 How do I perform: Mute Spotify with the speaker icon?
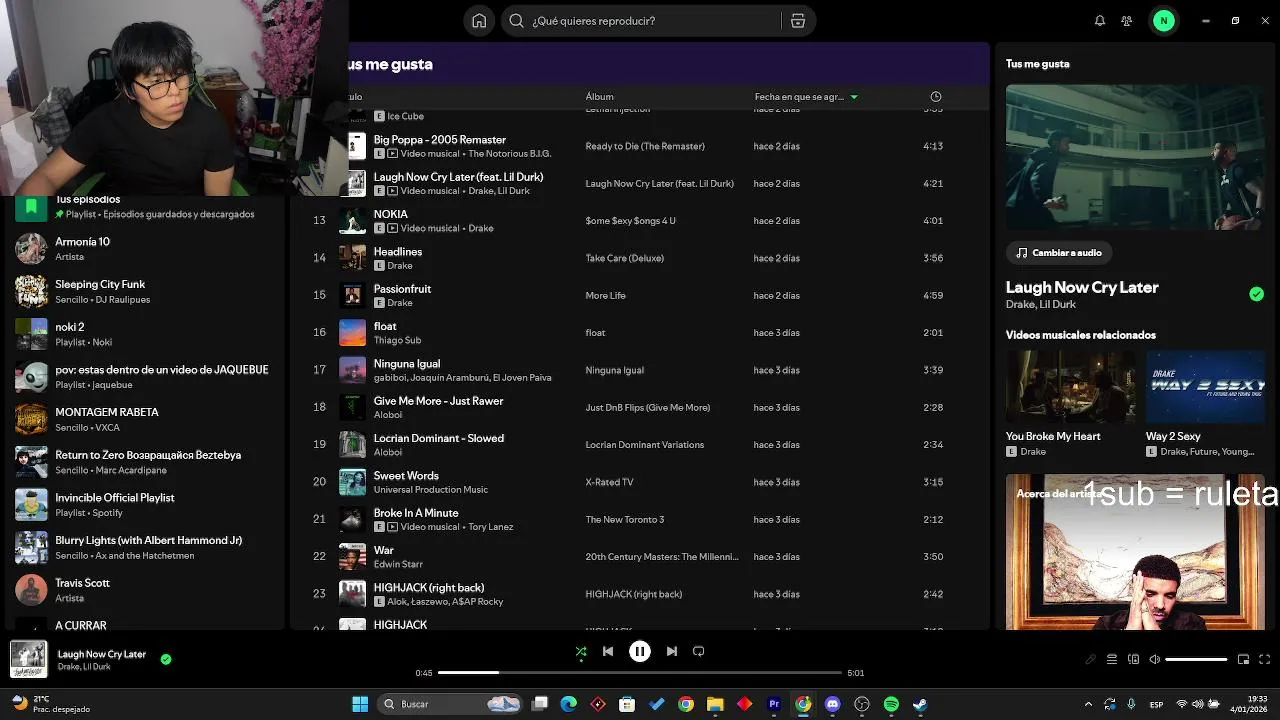pos(1154,660)
